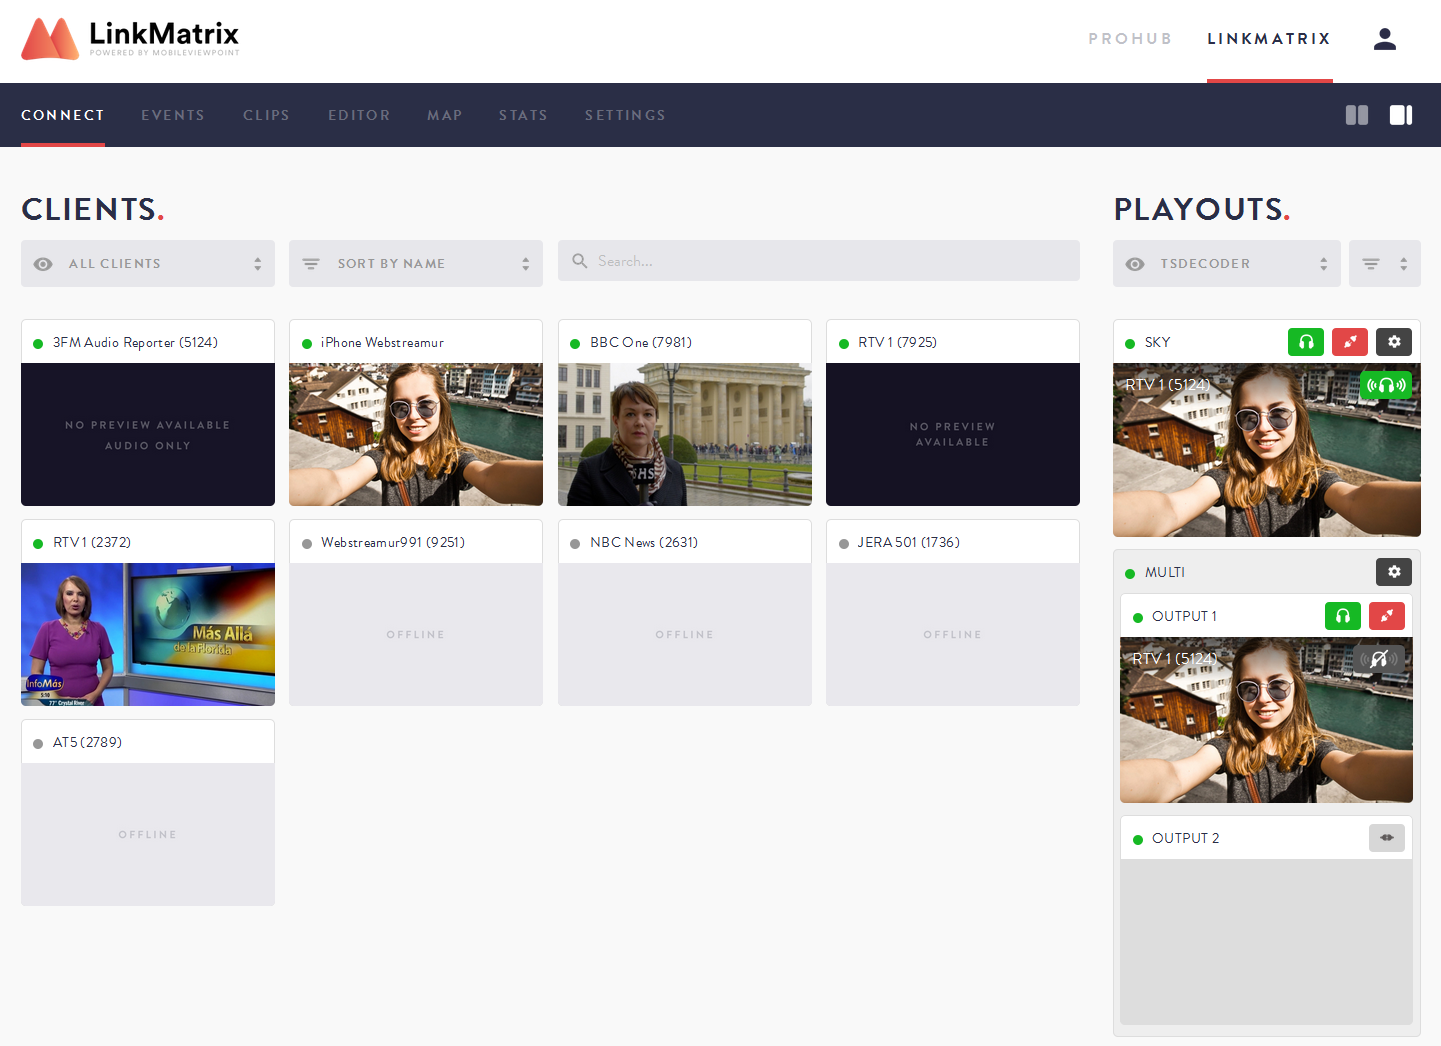Open MULTI playout settings gear
Viewport: 1441px width, 1046px height.
(1394, 572)
